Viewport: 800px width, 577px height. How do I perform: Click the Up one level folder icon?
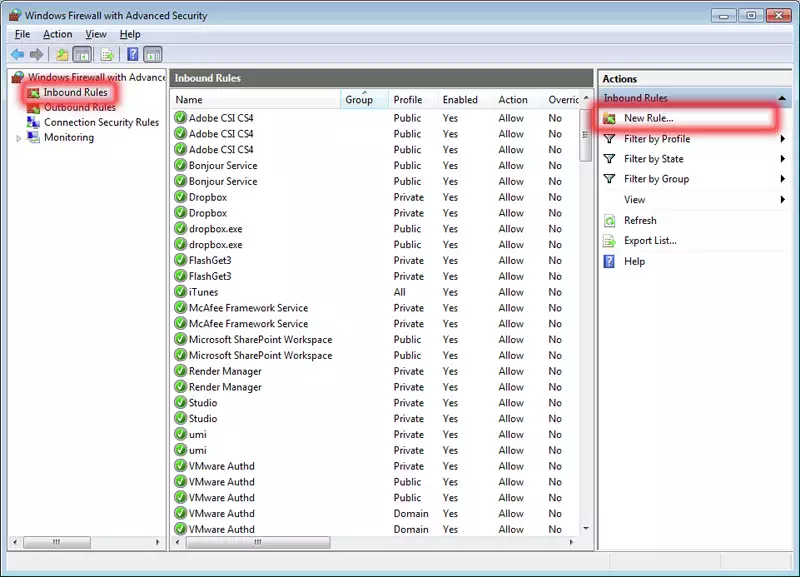coord(62,54)
